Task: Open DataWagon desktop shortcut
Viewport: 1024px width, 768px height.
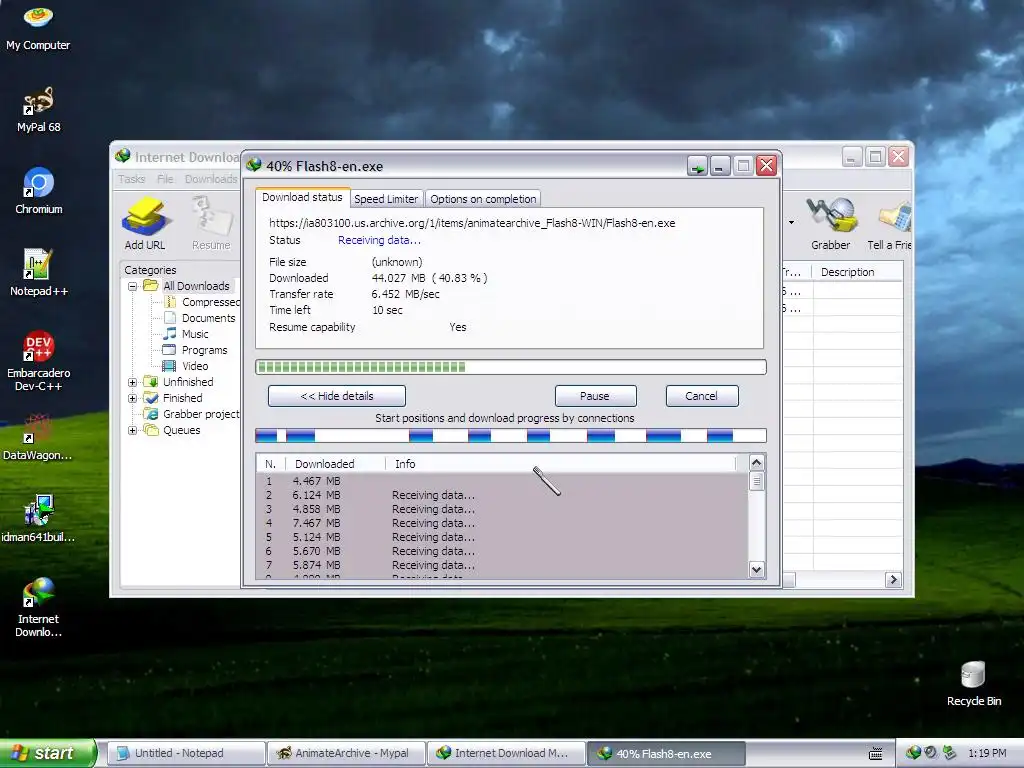Action: point(38,438)
